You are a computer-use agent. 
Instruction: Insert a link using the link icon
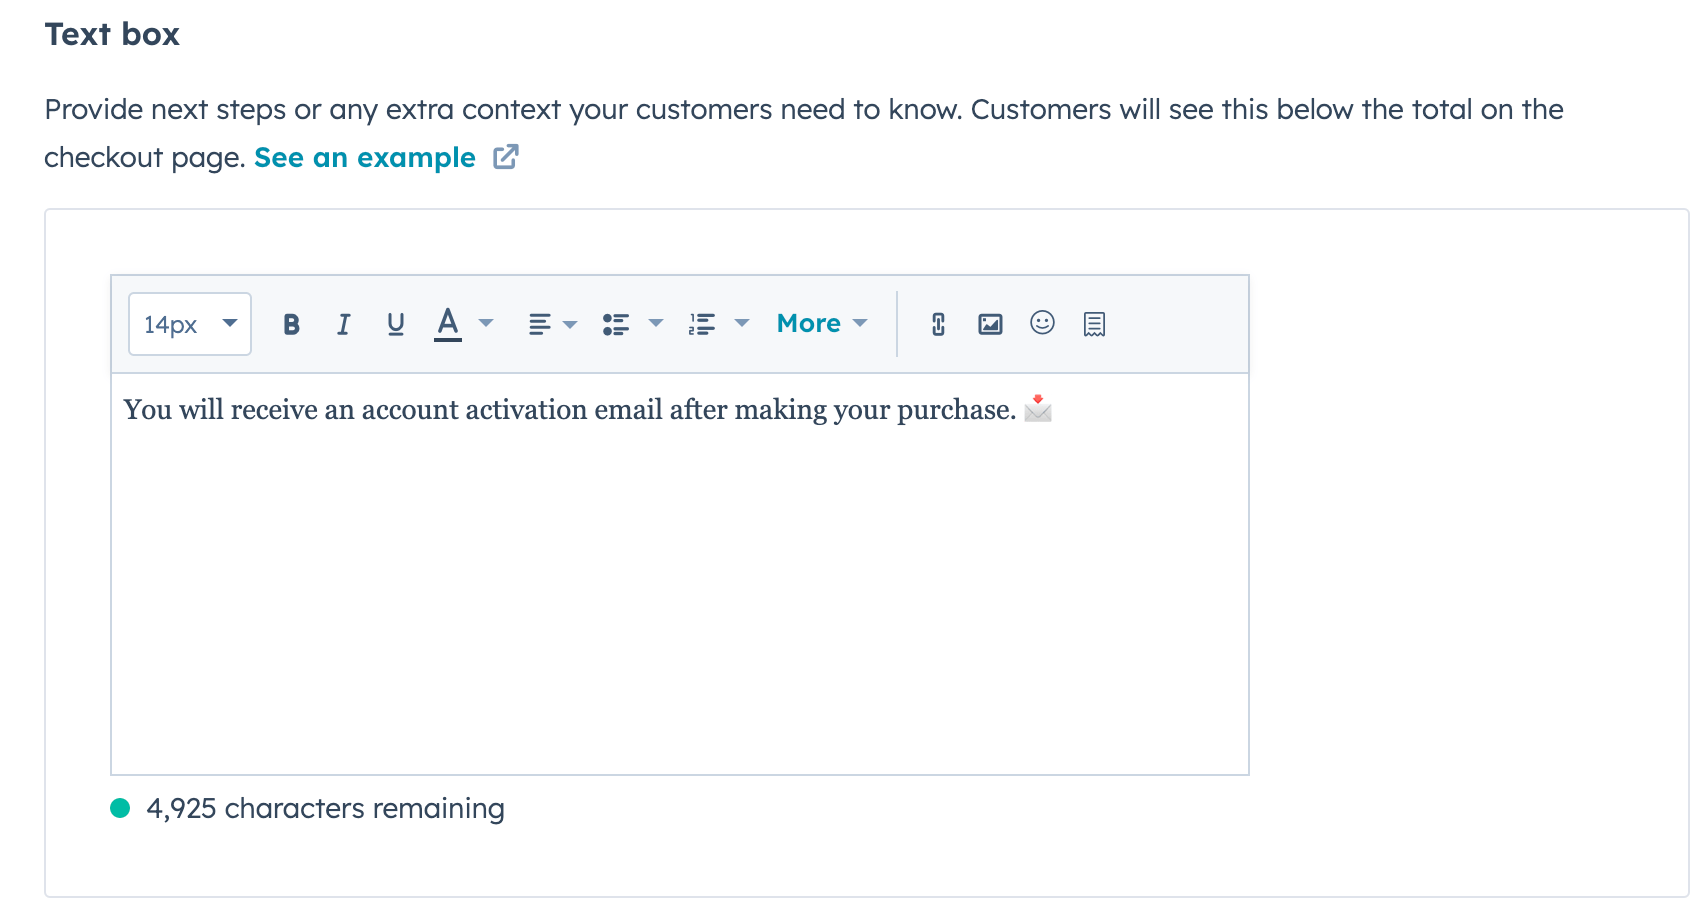pos(937,323)
